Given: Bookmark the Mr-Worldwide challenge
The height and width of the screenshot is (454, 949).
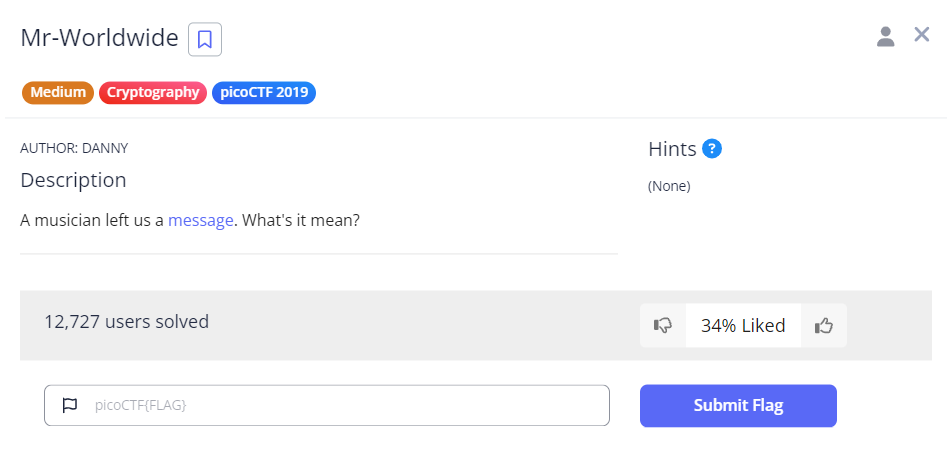Looking at the screenshot, I should click(x=205, y=39).
